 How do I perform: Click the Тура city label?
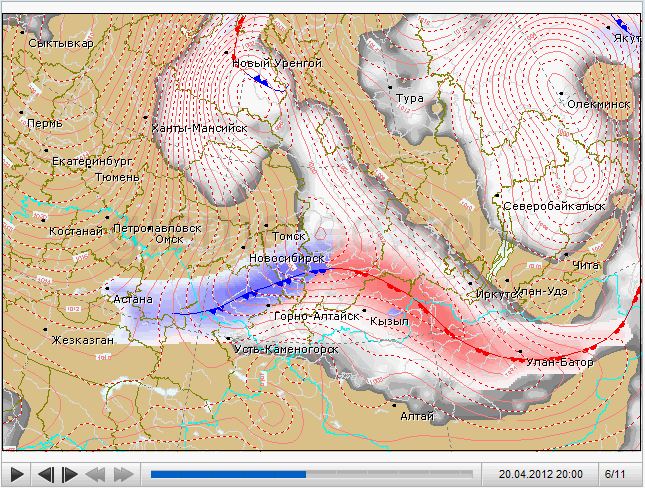click(410, 98)
